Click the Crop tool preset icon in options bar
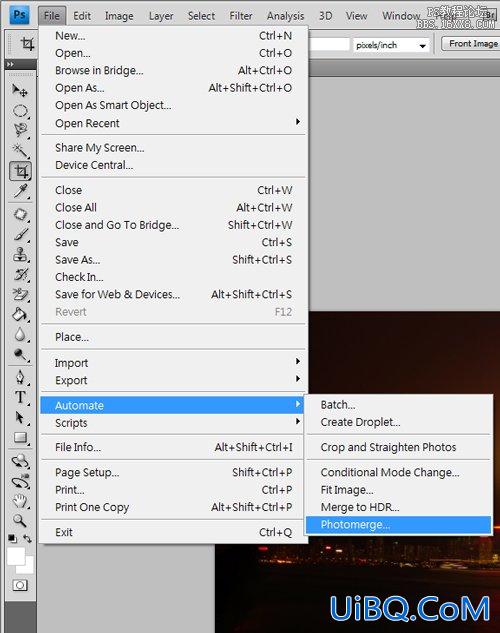Screen dimensions: 500x633 click(x=27, y=44)
